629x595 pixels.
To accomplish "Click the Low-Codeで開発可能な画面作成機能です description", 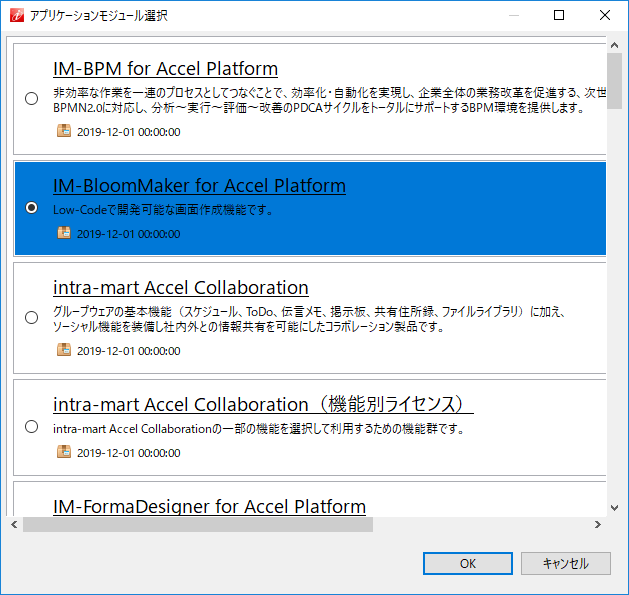I will point(163,210).
